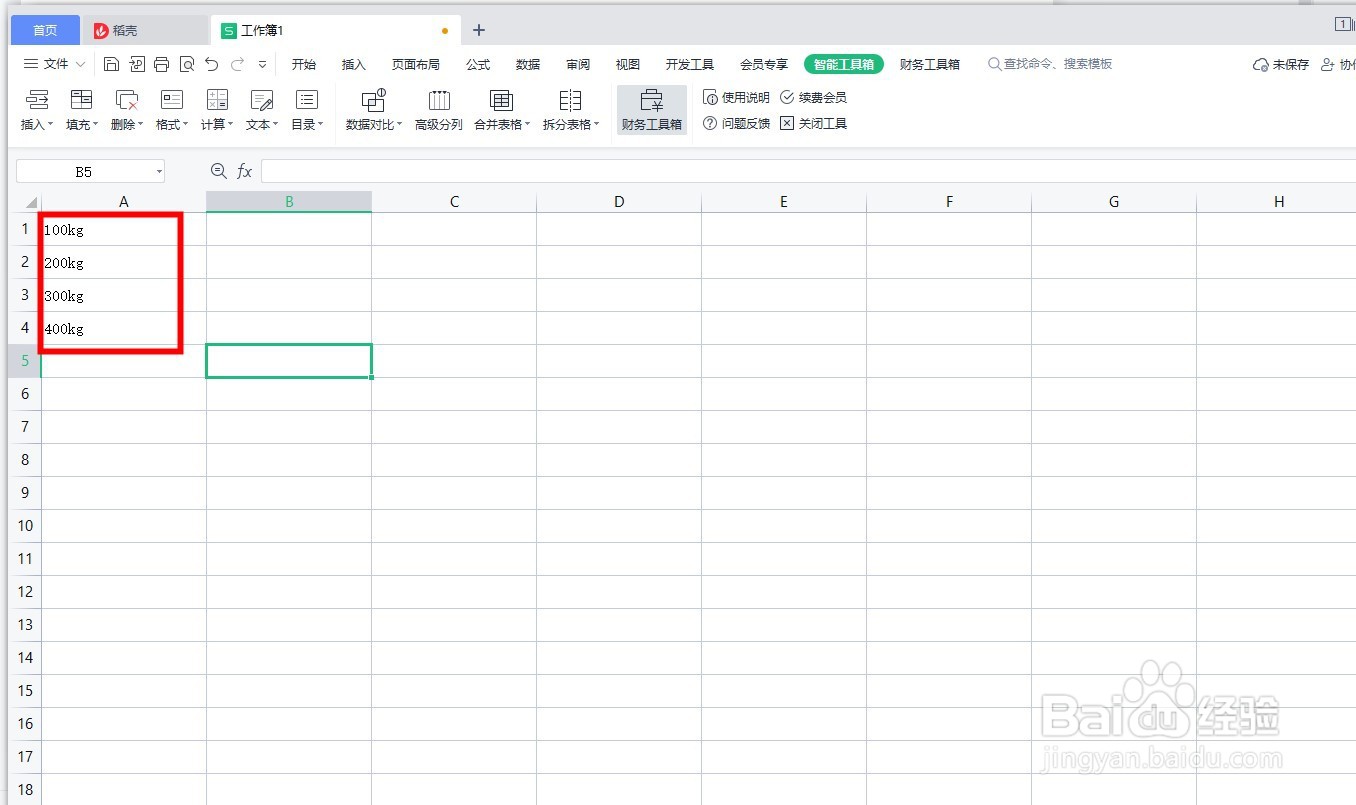
Task: Open the 财务工具箱 ribbon tab
Action: (930, 64)
